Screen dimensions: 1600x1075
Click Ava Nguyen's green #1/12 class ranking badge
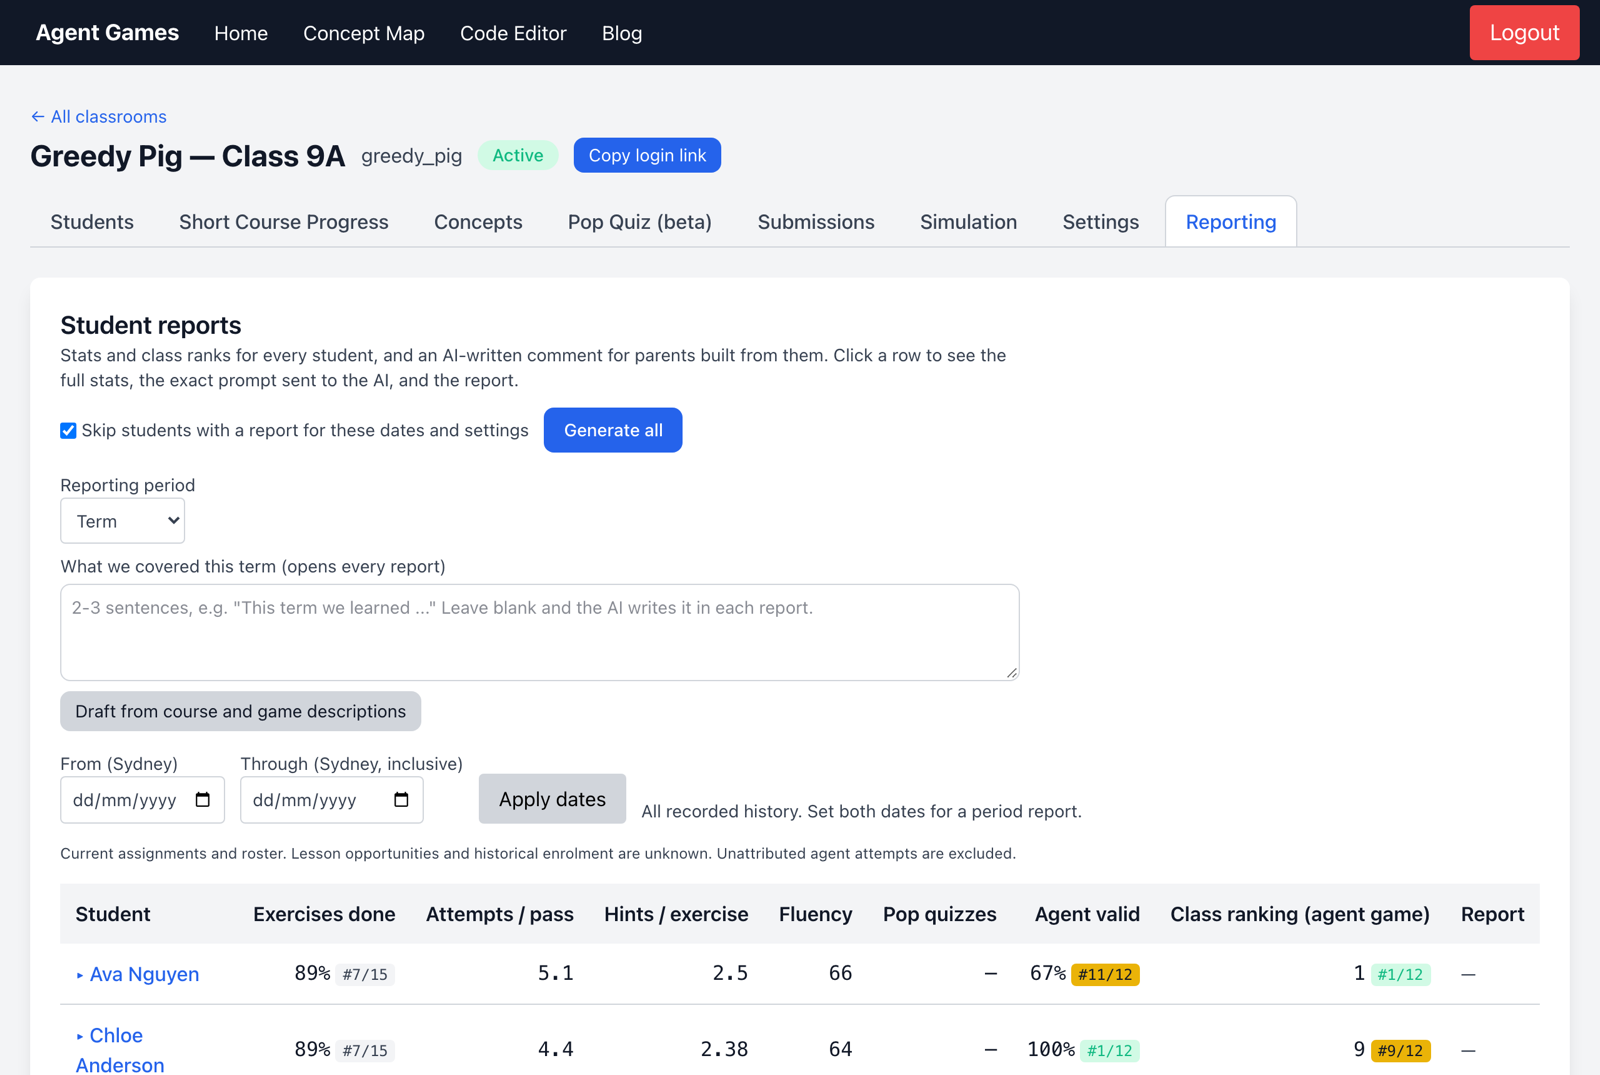(x=1400, y=975)
